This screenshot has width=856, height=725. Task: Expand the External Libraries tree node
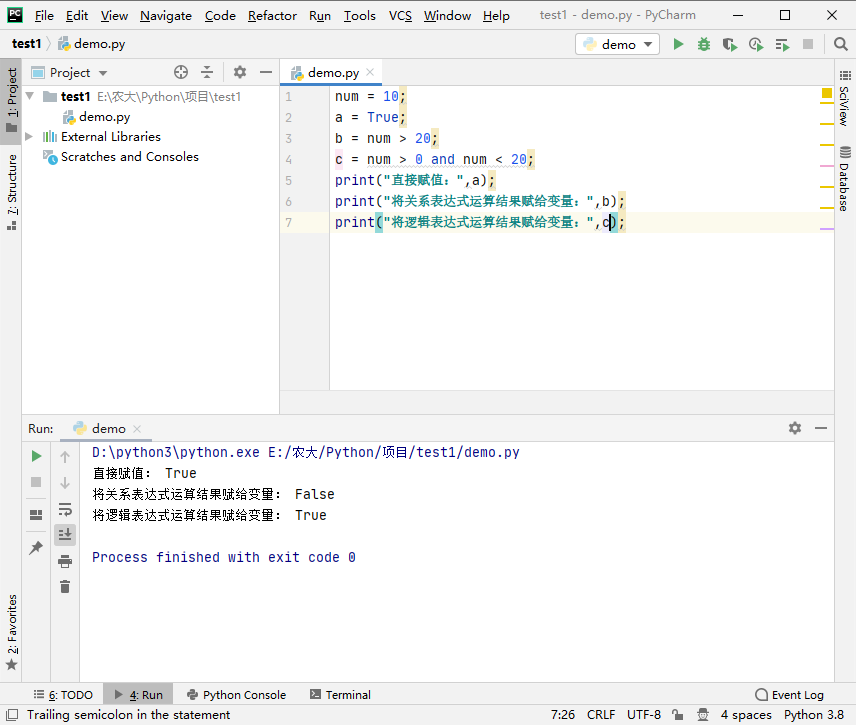(x=29, y=137)
